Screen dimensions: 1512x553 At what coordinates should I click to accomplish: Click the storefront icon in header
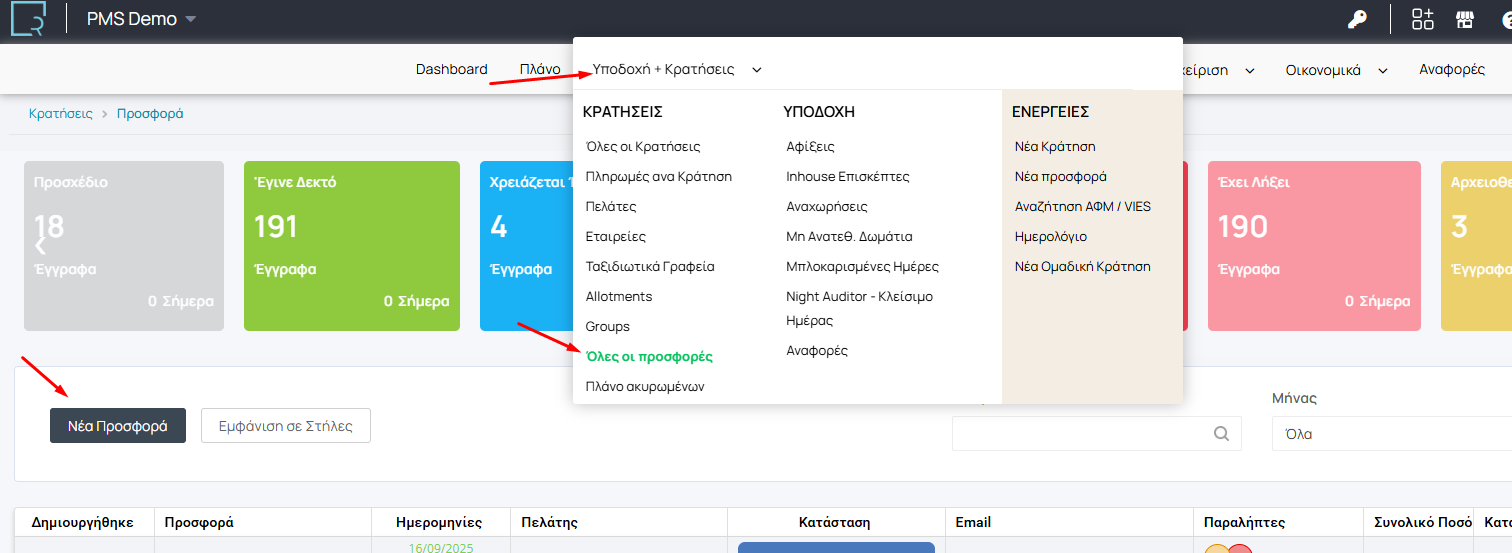[1465, 19]
